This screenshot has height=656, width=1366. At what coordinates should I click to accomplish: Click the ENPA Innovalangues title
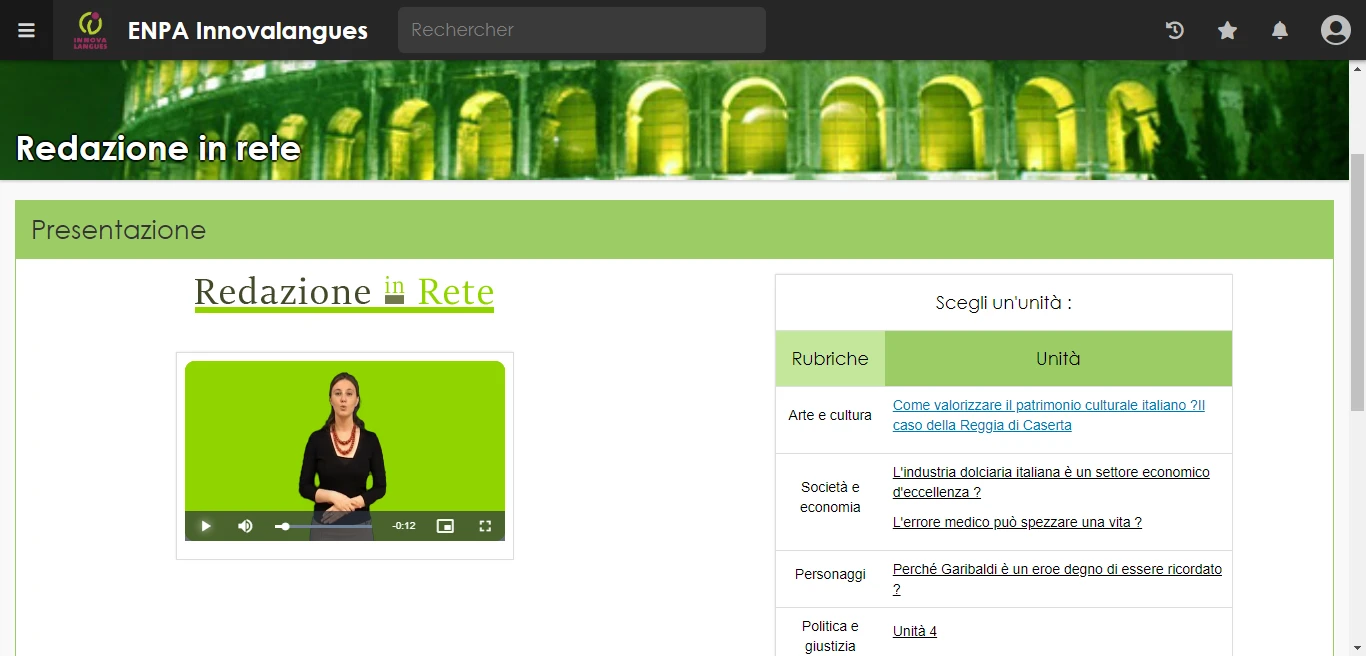pyautogui.click(x=248, y=31)
